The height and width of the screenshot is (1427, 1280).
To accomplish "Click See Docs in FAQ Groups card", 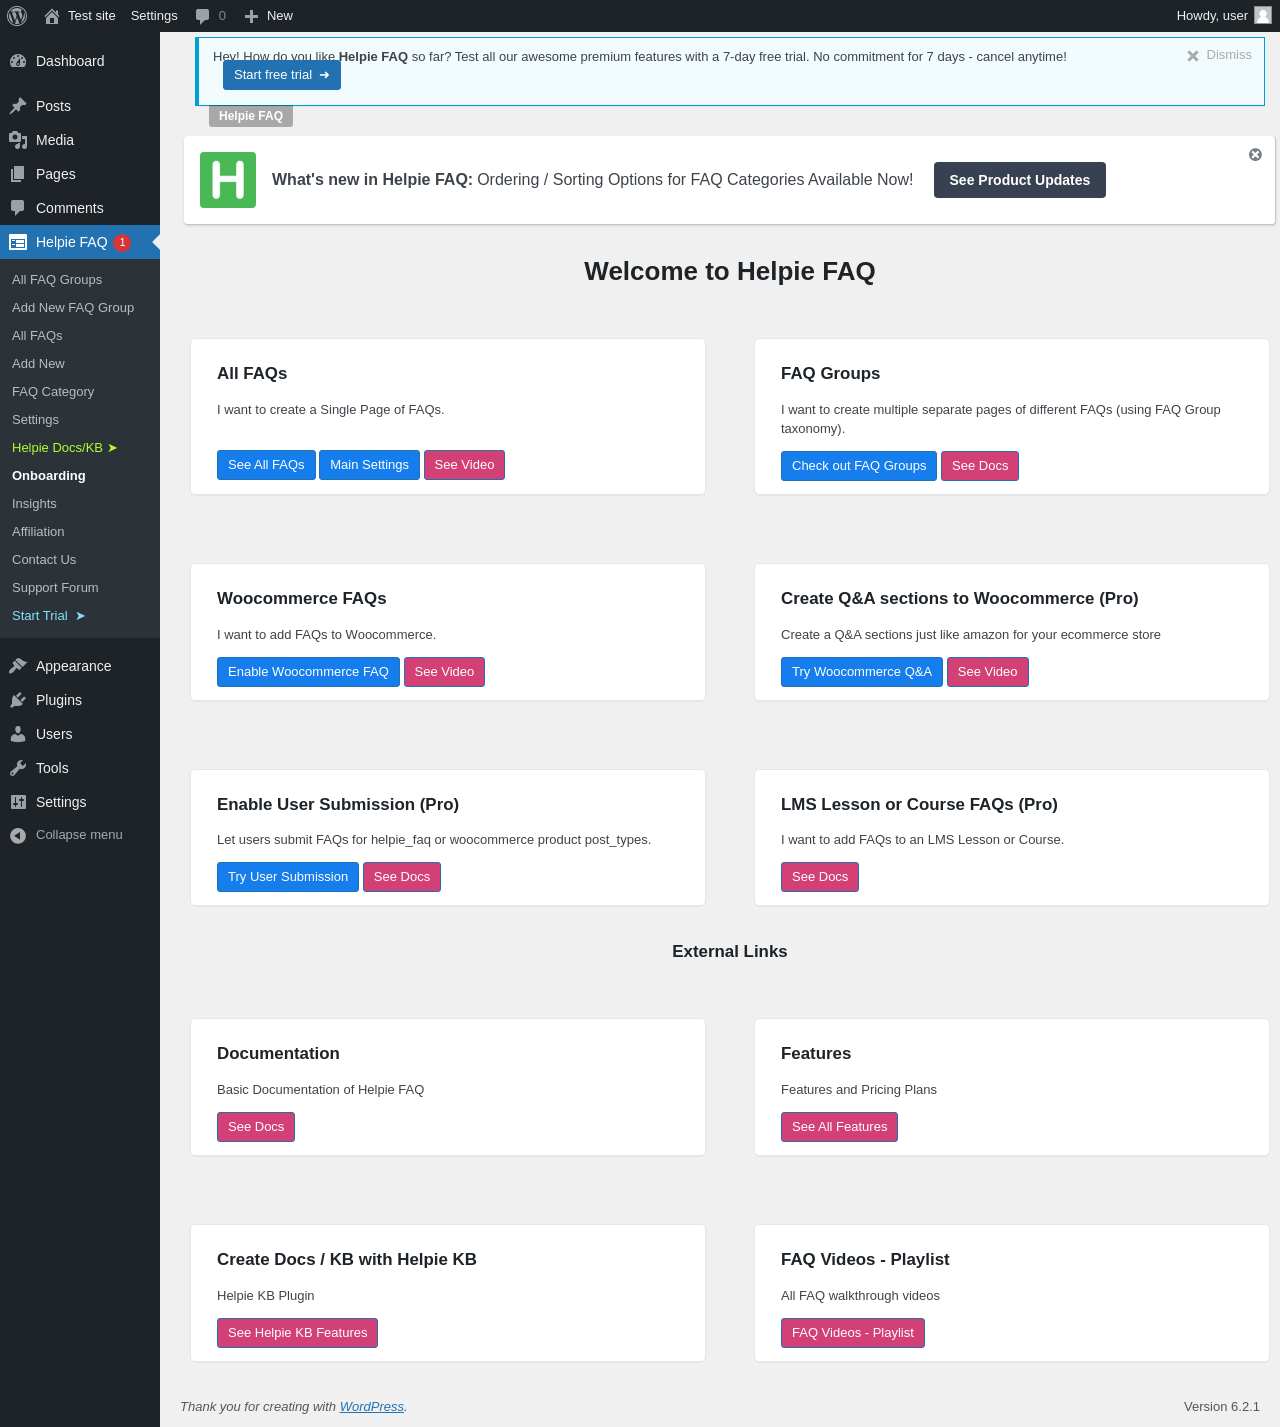I will pyautogui.click(x=980, y=466).
